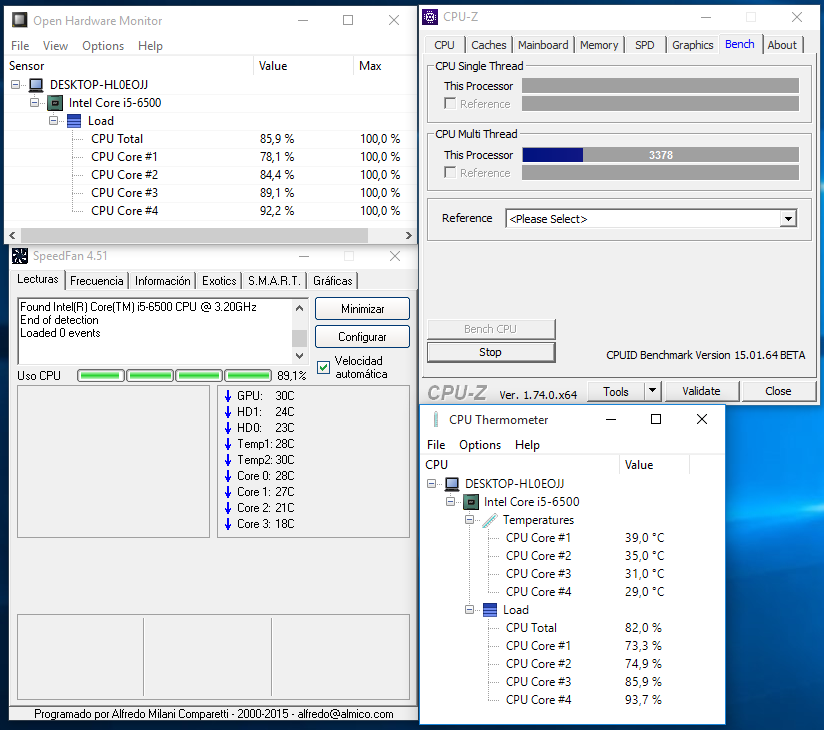Image resolution: width=824 pixels, height=730 pixels.
Task: Click the Tools button in CPU-Z
Action: pos(616,391)
